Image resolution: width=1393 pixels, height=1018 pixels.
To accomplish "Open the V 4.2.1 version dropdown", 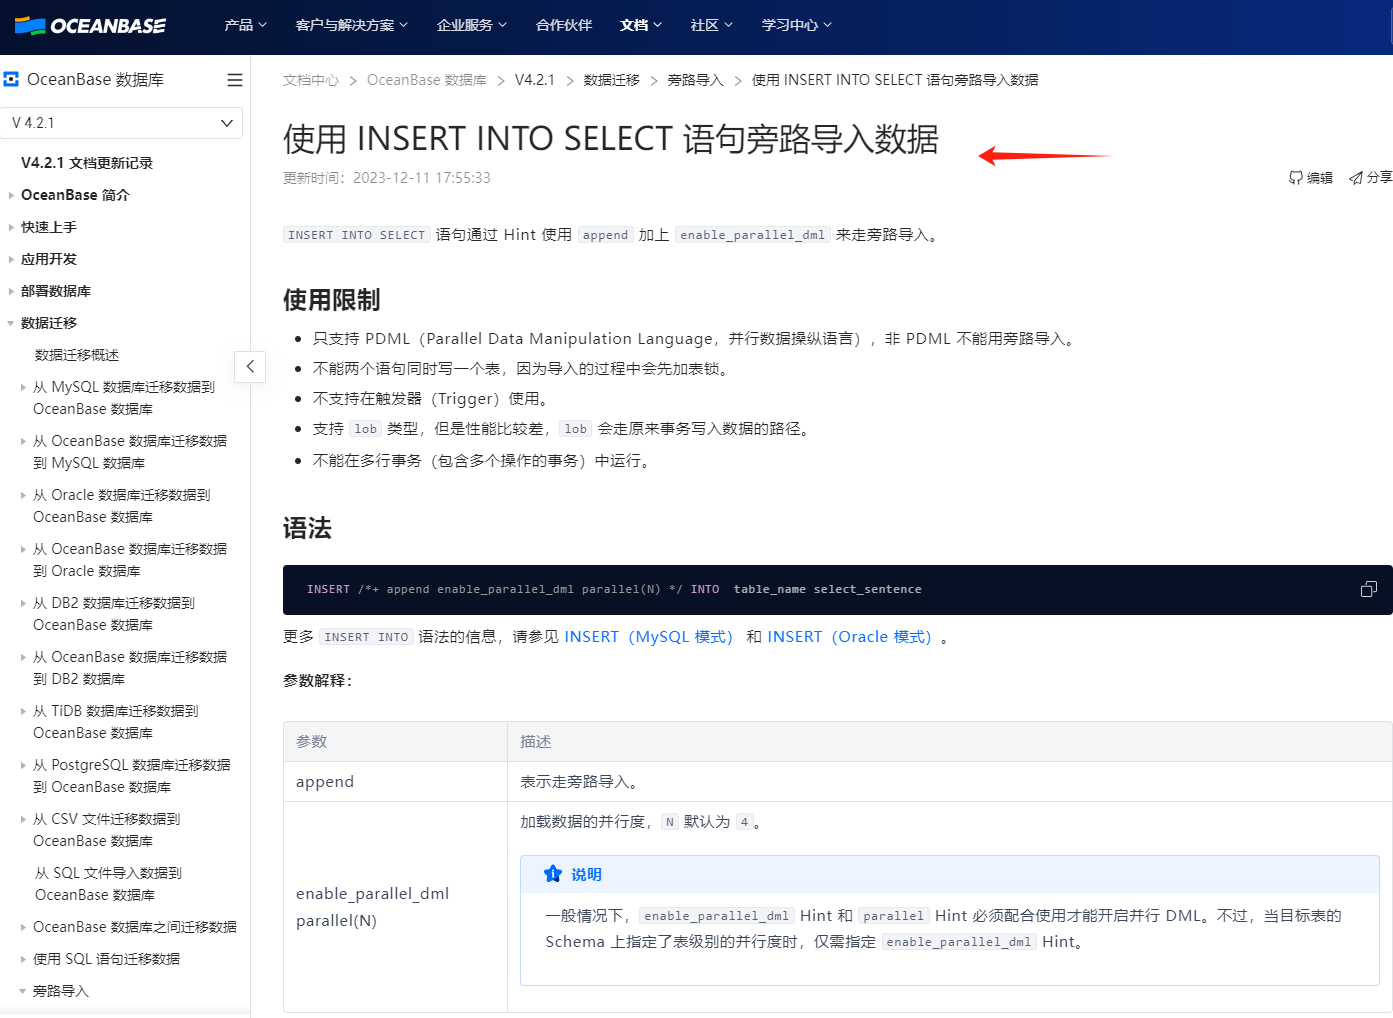I will click(122, 123).
